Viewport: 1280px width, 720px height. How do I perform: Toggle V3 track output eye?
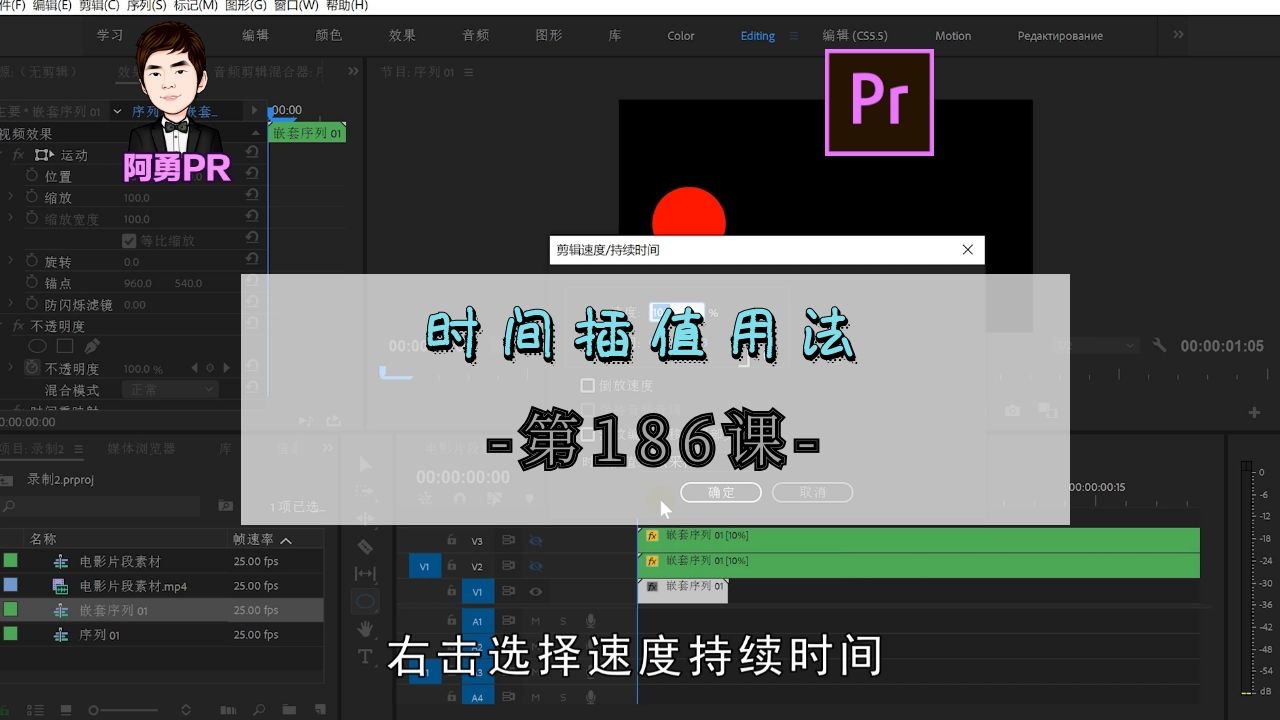coord(535,541)
